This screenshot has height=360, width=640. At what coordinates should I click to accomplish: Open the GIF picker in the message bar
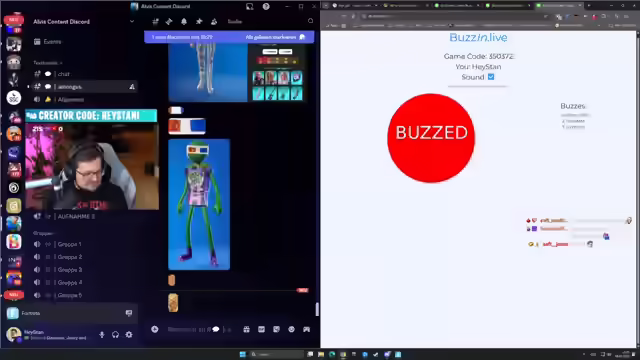coord(261,329)
